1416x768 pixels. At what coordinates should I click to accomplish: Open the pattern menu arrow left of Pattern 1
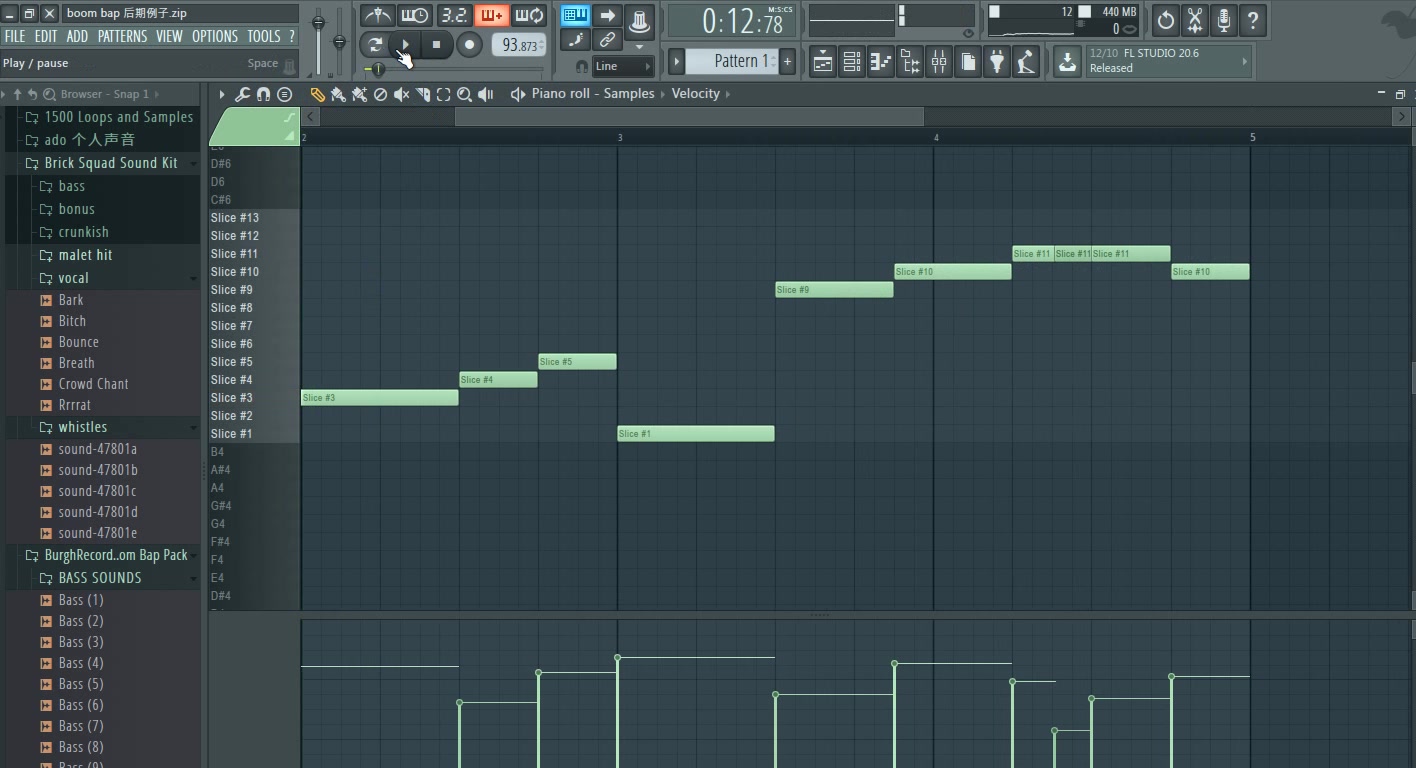point(677,61)
